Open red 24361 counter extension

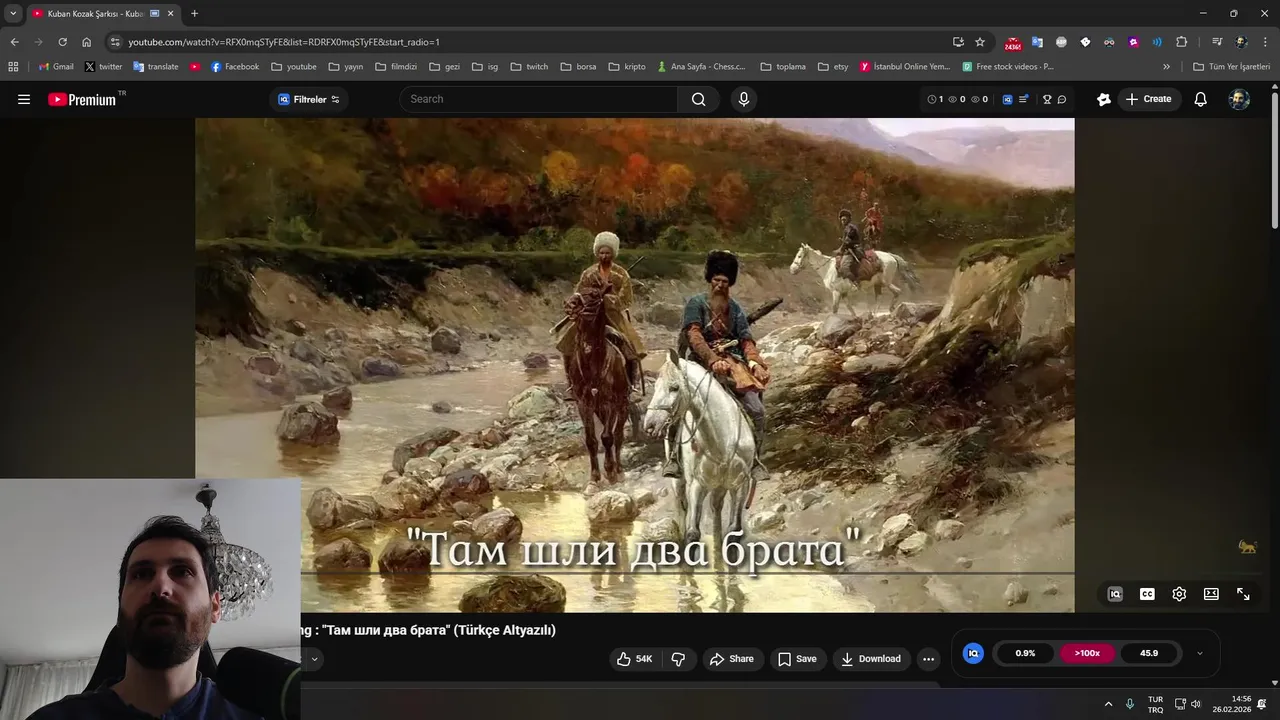[1013, 43]
